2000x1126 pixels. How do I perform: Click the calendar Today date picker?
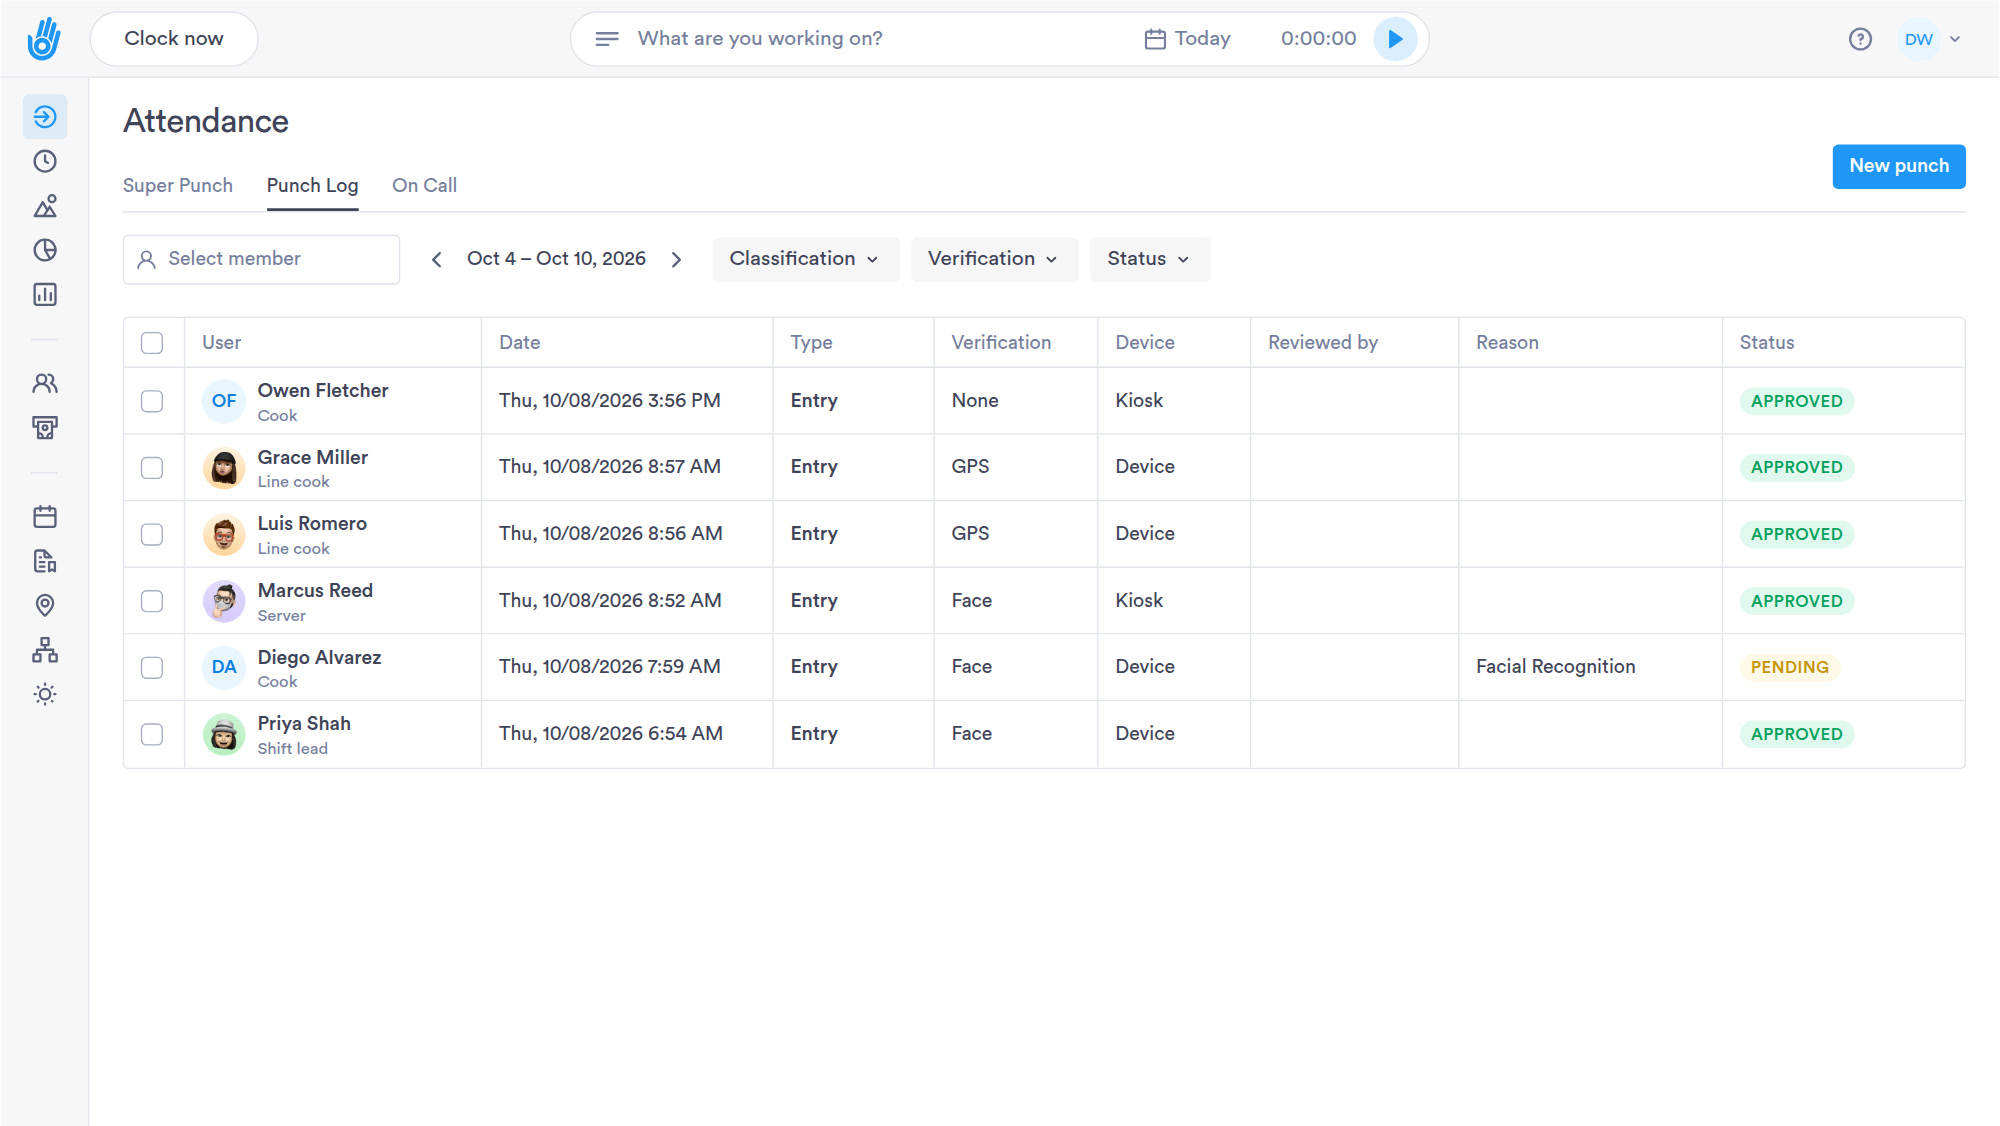tap(1188, 39)
